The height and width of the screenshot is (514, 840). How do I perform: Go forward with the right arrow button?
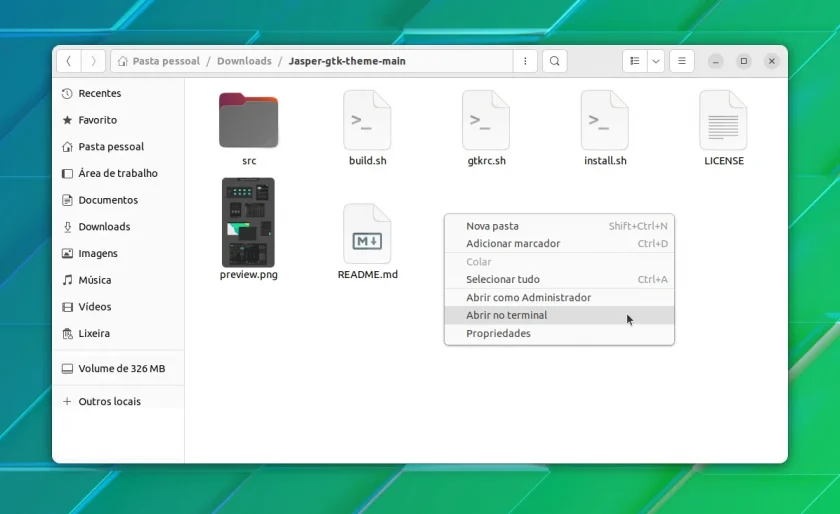point(93,61)
